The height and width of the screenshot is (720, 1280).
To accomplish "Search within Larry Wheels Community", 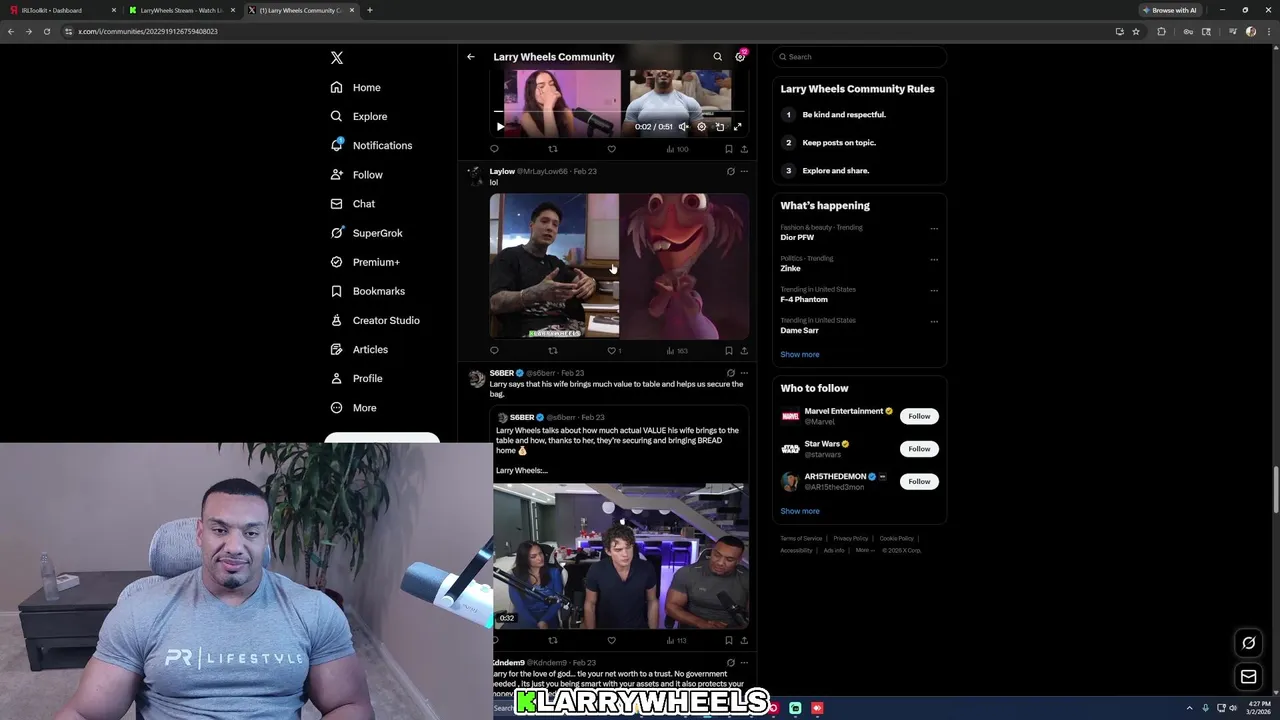I will pos(717,57).
